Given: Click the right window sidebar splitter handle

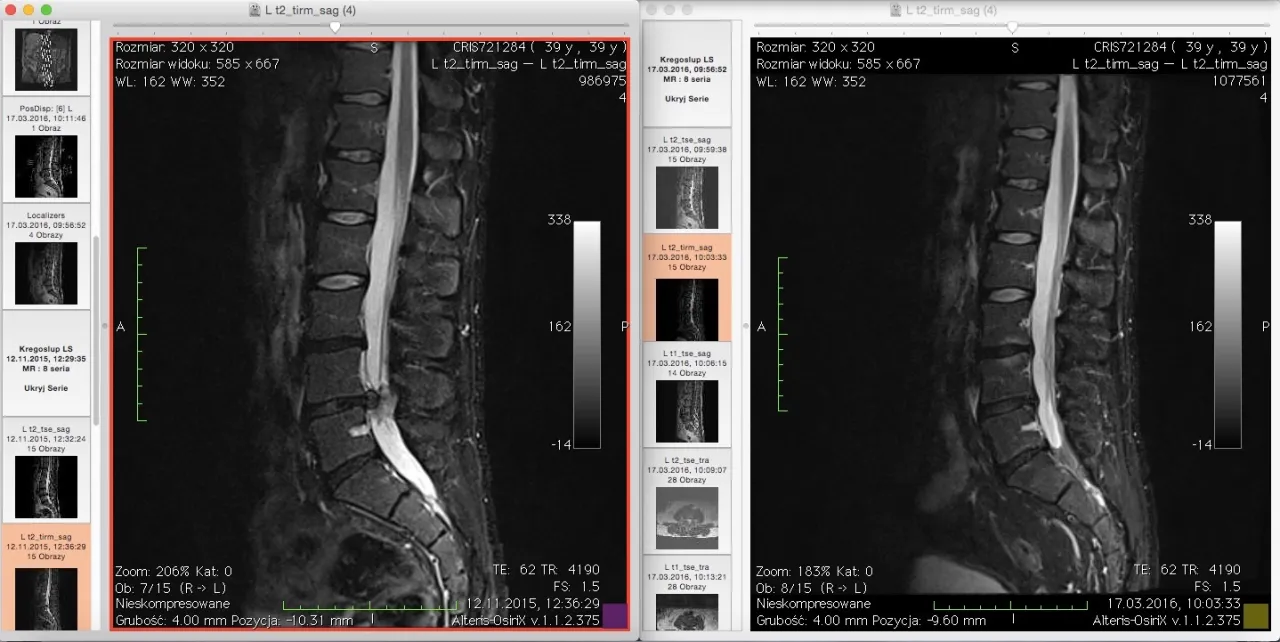Looking at the screenshot, I should click(744, 326).
